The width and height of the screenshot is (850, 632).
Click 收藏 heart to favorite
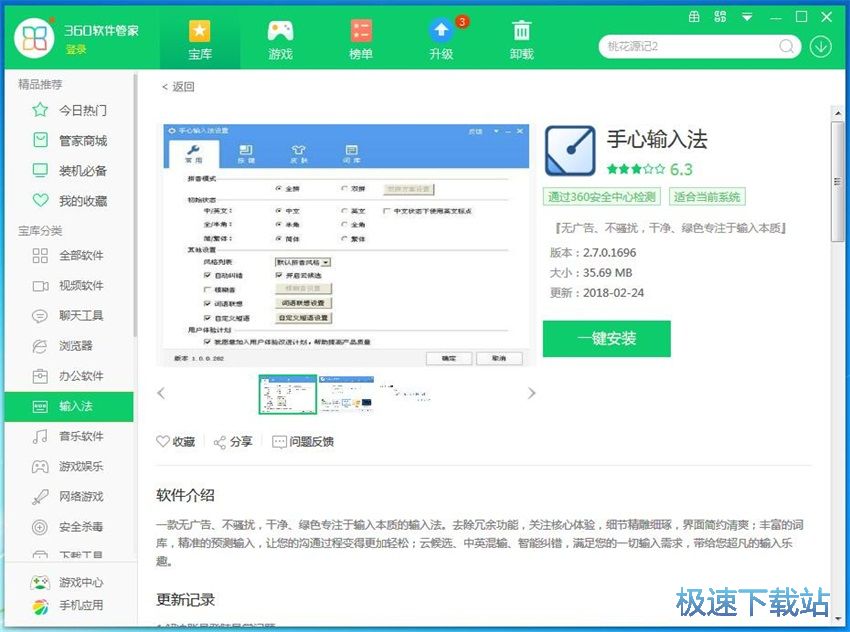click(x=176, y=442)
